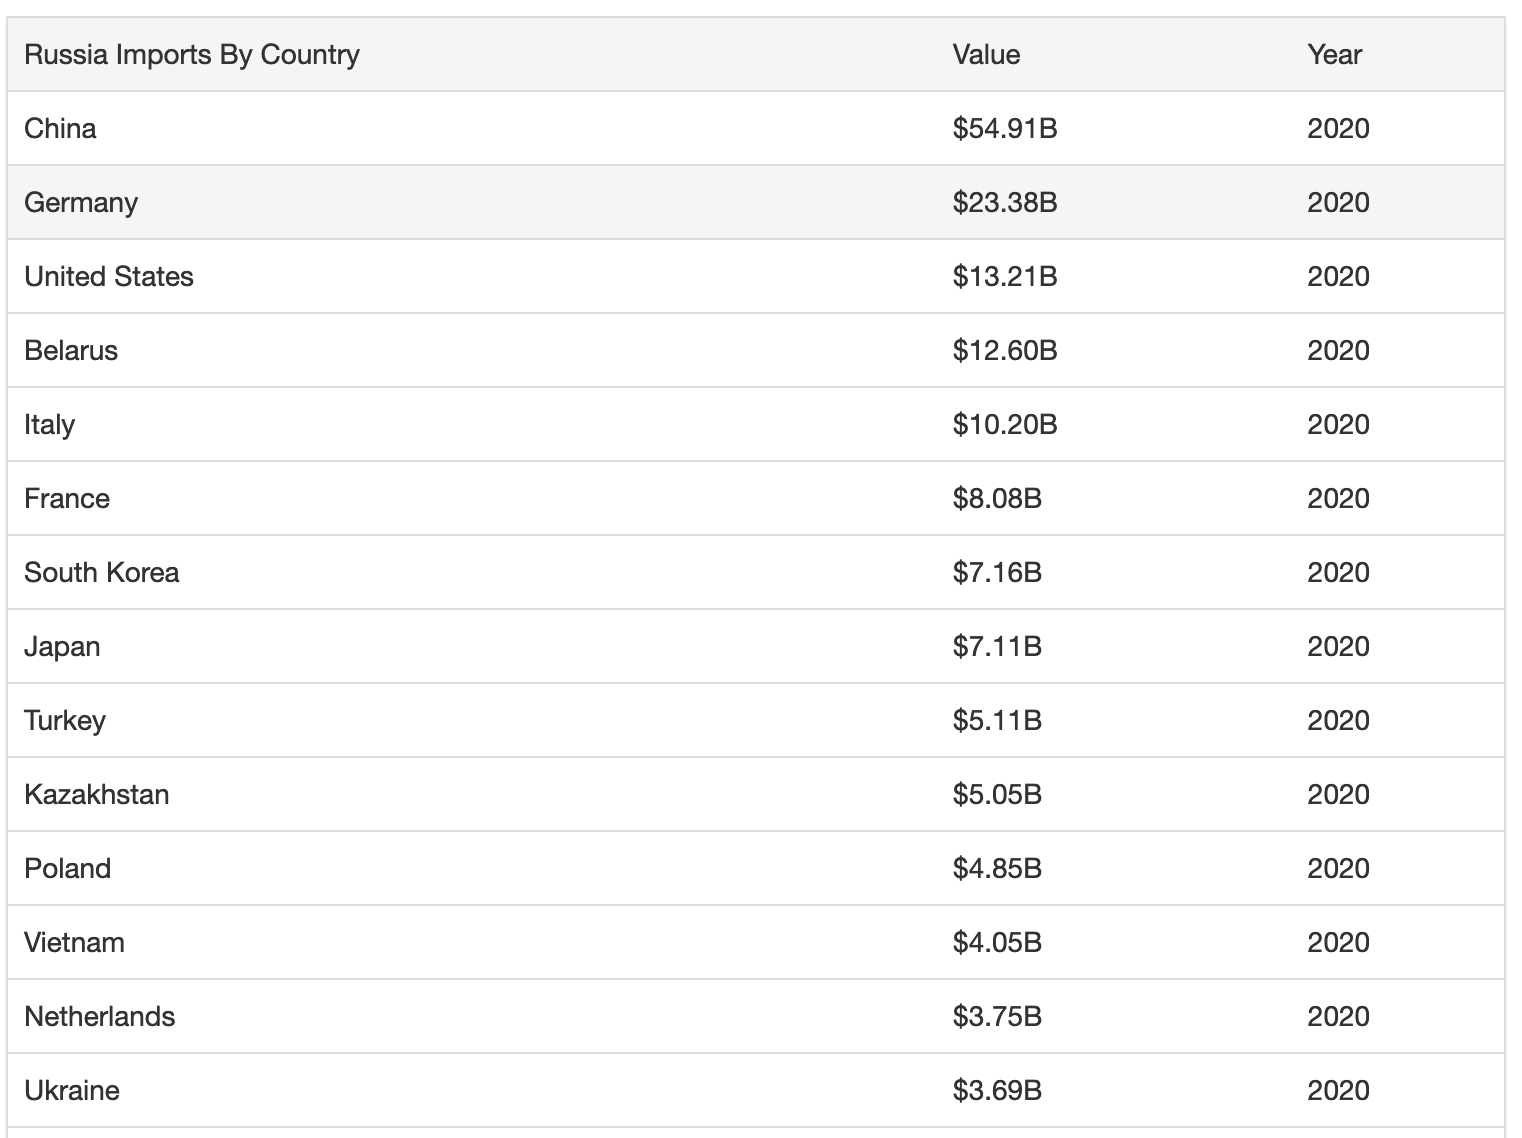Open the Poland entry
This screenshot has height=1138, width=1522.
[x=67, y=869]
